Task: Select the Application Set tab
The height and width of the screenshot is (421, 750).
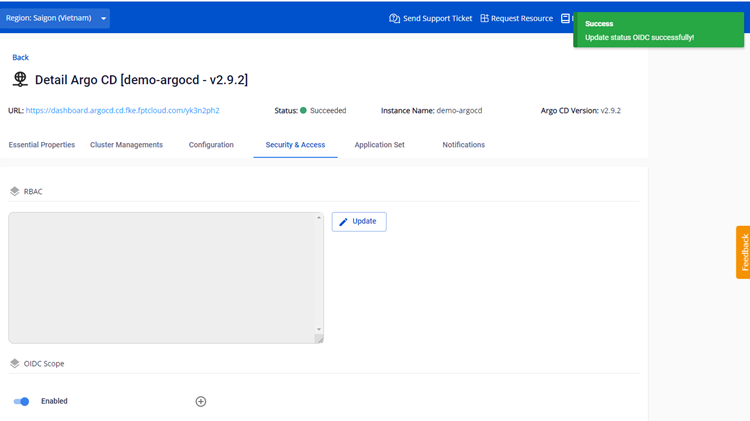Action: point(379,145)
